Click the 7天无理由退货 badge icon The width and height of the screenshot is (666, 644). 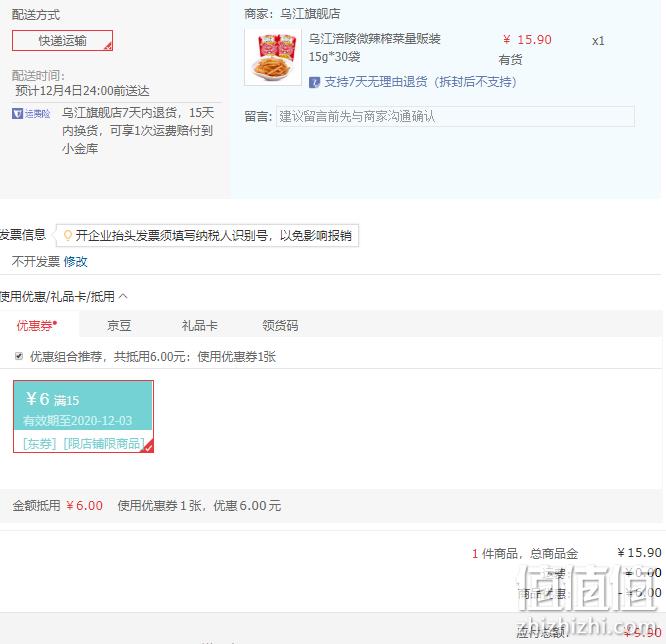pos(314,82)
